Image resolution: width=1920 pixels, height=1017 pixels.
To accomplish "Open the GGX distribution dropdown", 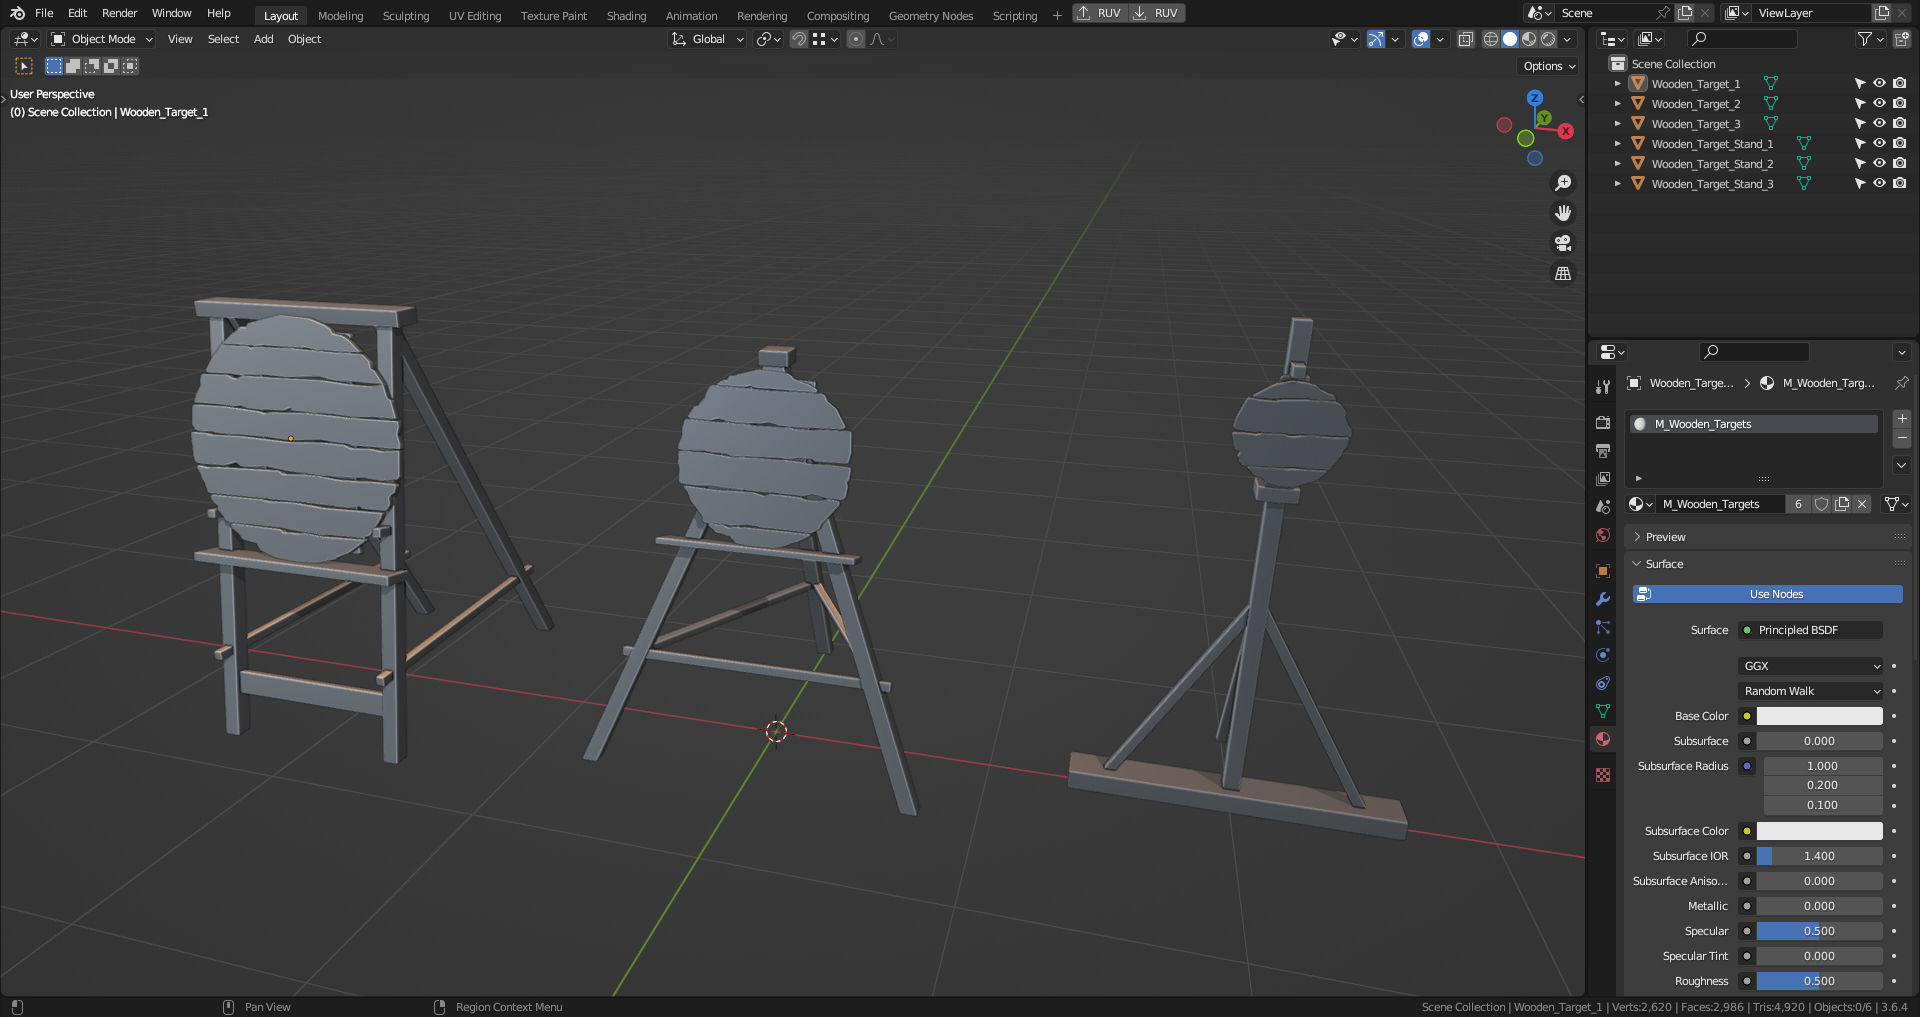I will coord(1811,666).
